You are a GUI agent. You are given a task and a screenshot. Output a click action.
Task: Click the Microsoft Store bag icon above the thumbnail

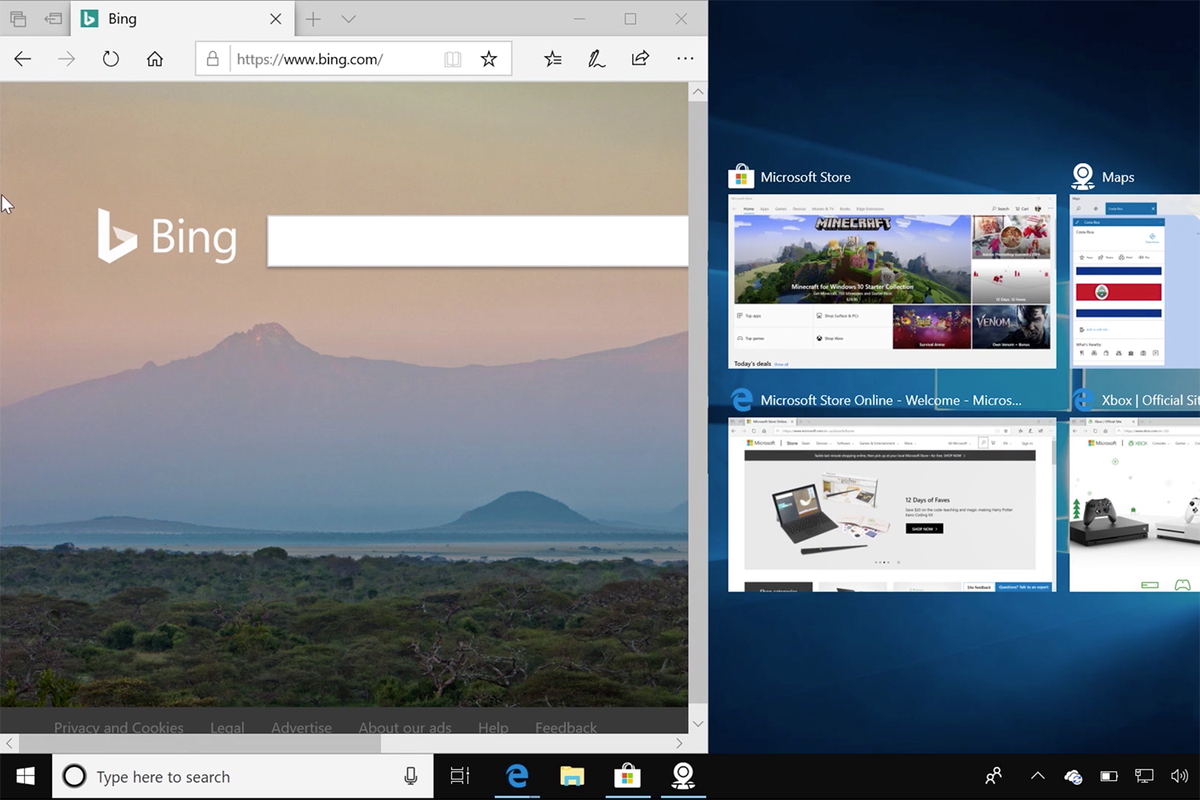pos(740,177)
